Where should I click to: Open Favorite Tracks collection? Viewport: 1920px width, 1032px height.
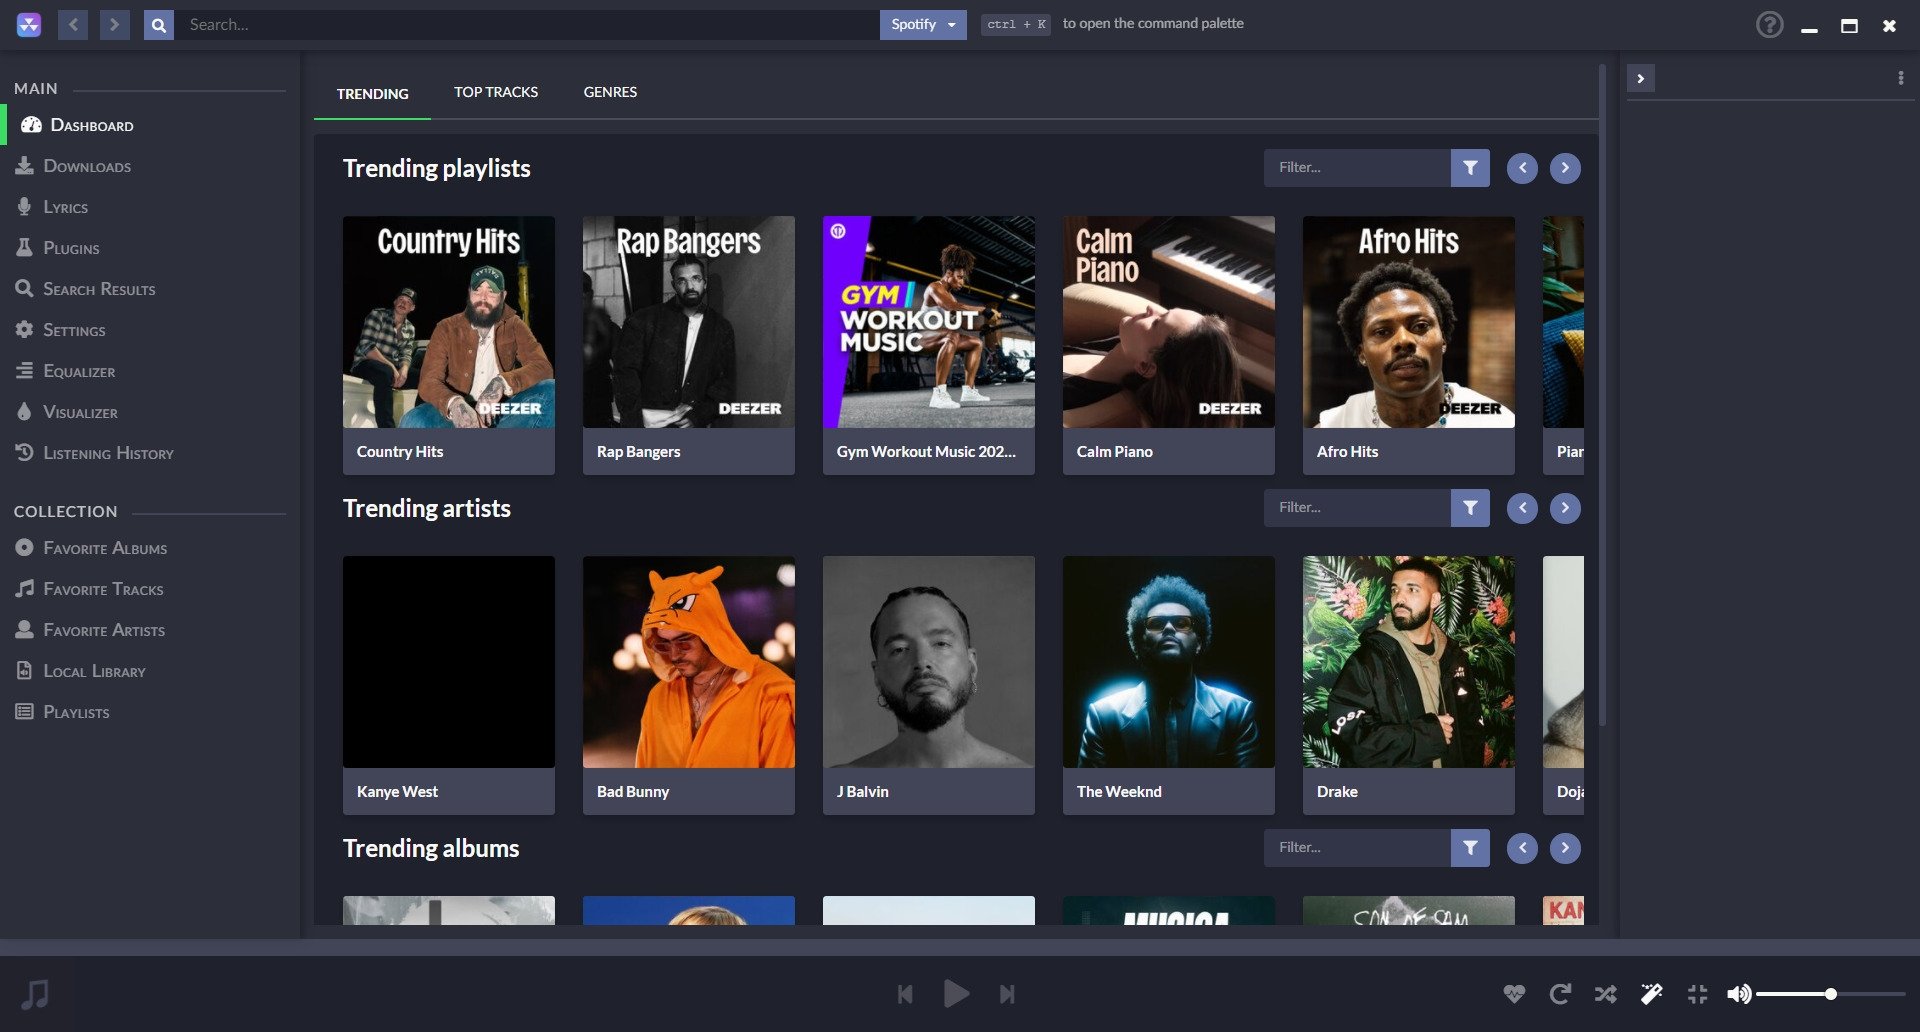pos(150,589)
